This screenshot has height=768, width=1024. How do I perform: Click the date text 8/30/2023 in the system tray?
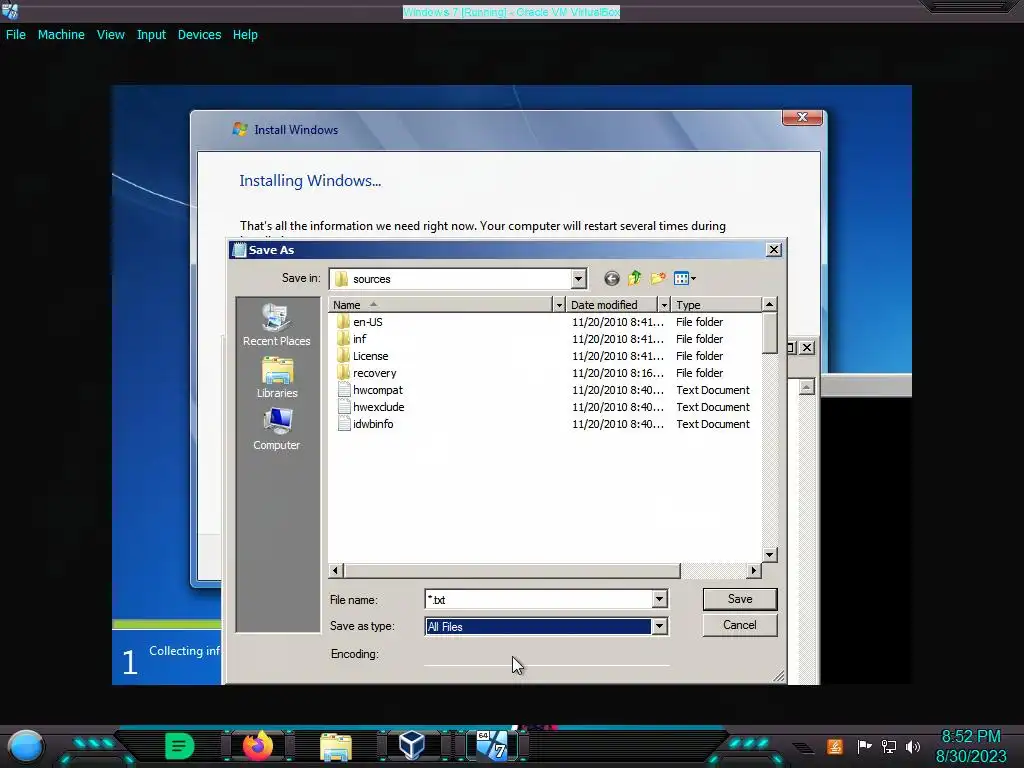coord(971,757)
